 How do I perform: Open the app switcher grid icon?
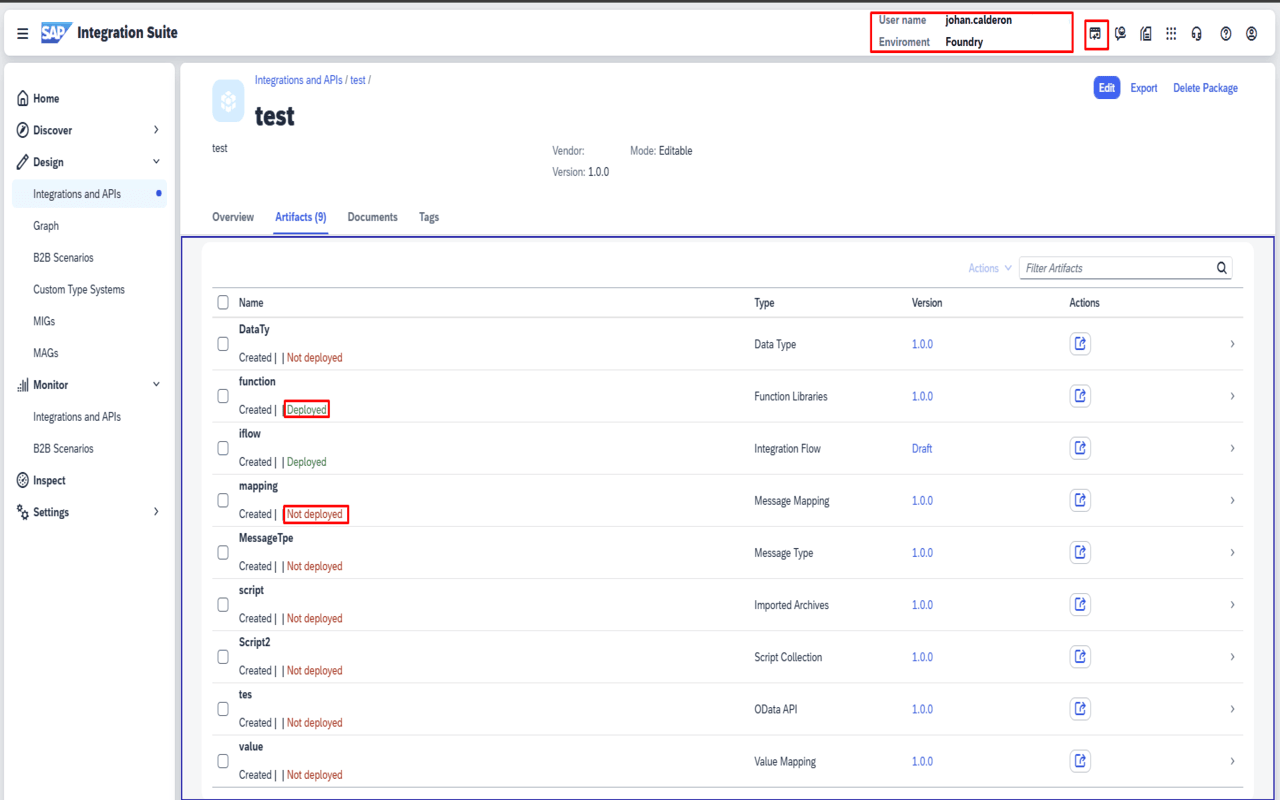(1171, 33)
